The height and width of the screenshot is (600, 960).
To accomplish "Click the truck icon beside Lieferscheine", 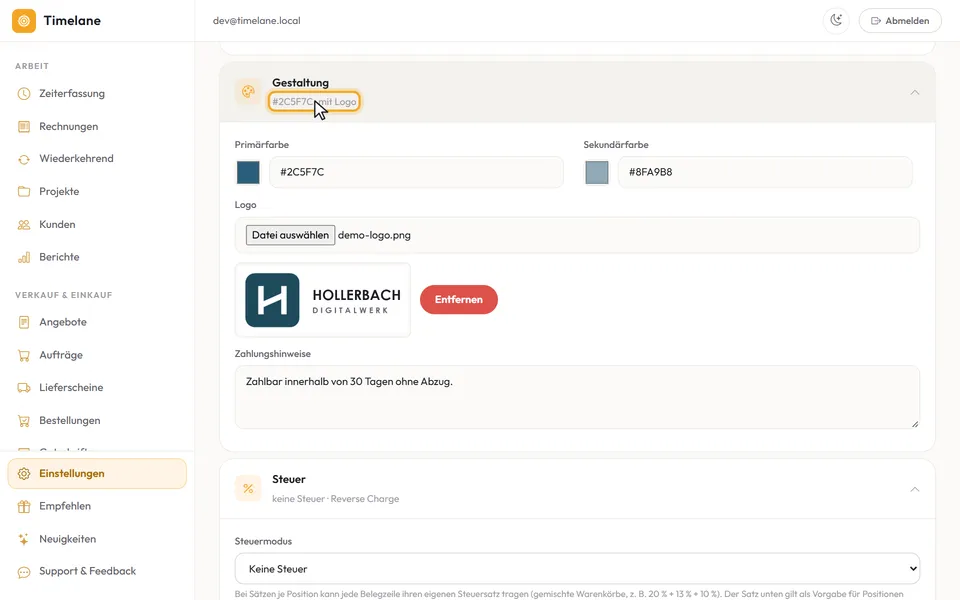I will tap(24, 388).
